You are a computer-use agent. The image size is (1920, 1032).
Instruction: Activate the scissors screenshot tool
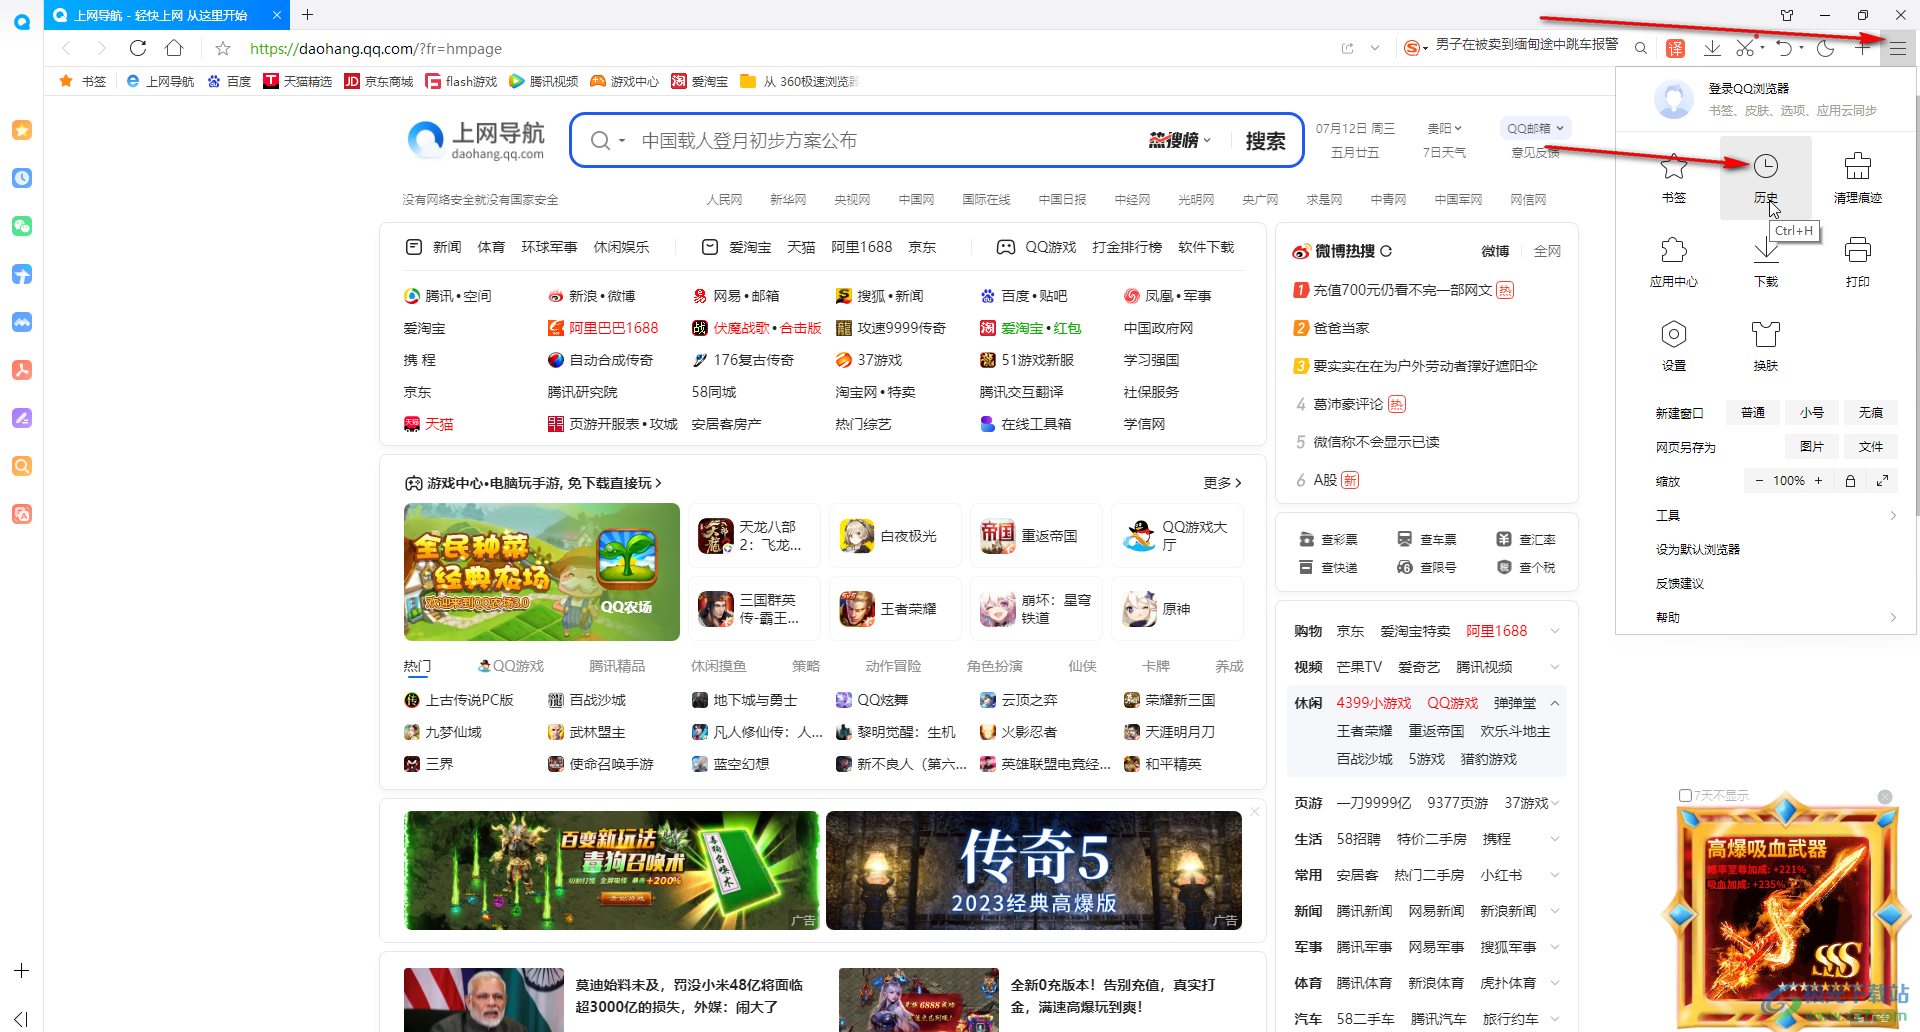tap(1745, 48)
